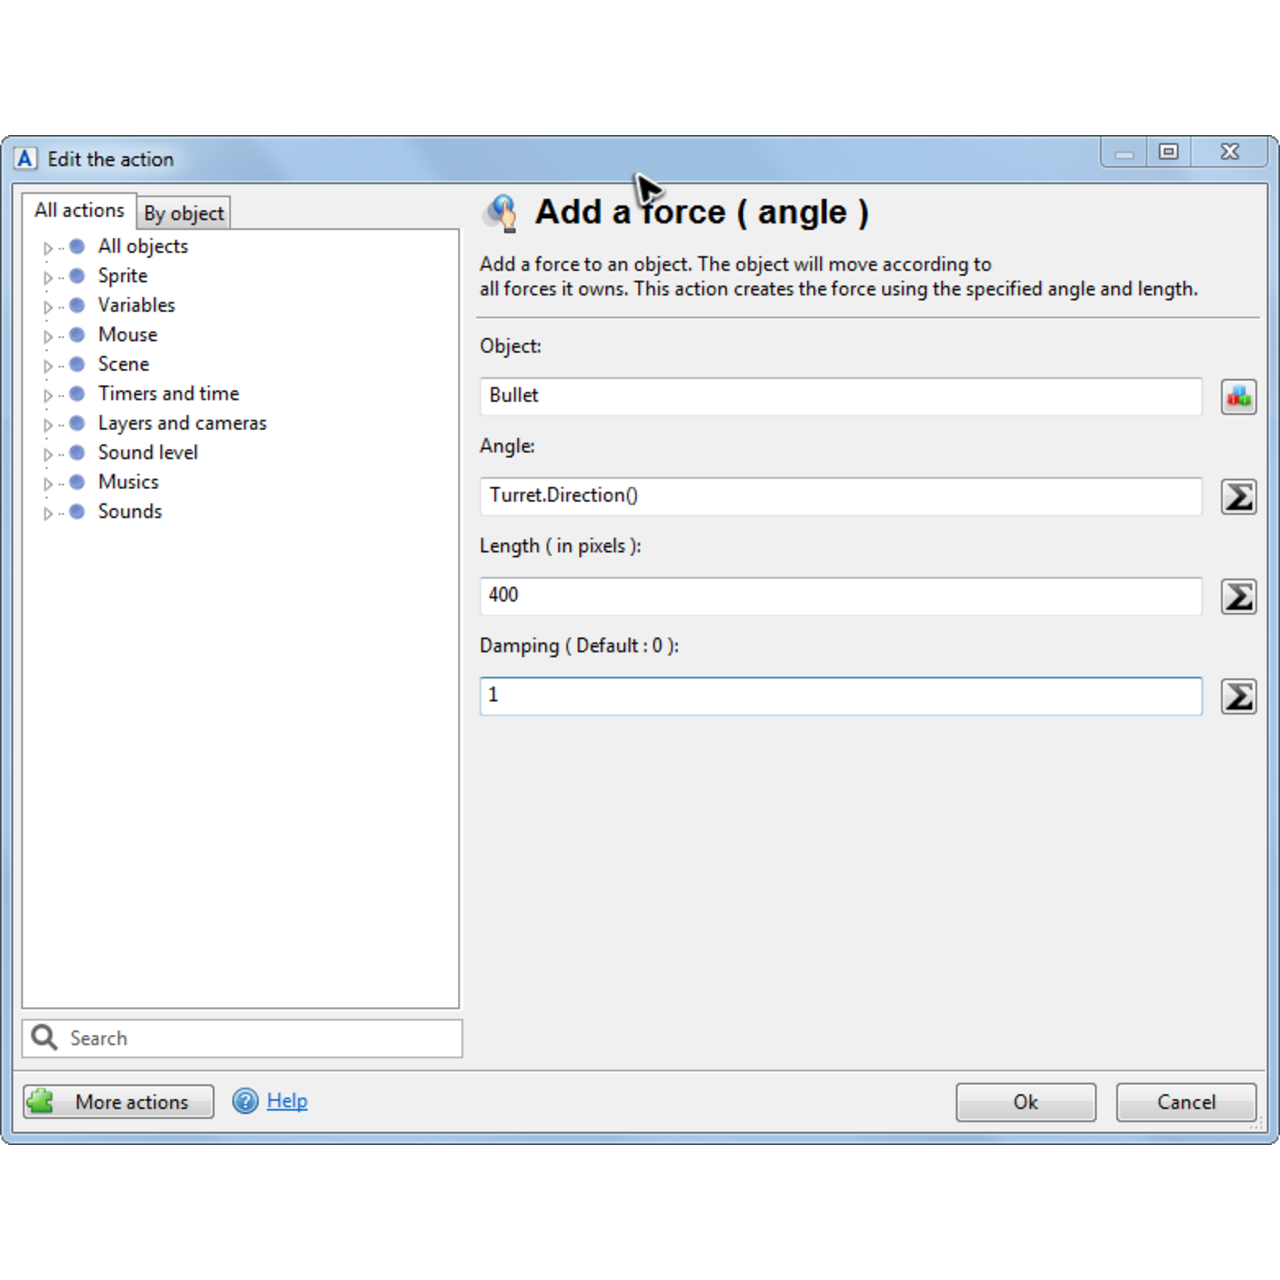Click the search magnifier icon
The image size is (1280, 1280).
[43, 1038]
